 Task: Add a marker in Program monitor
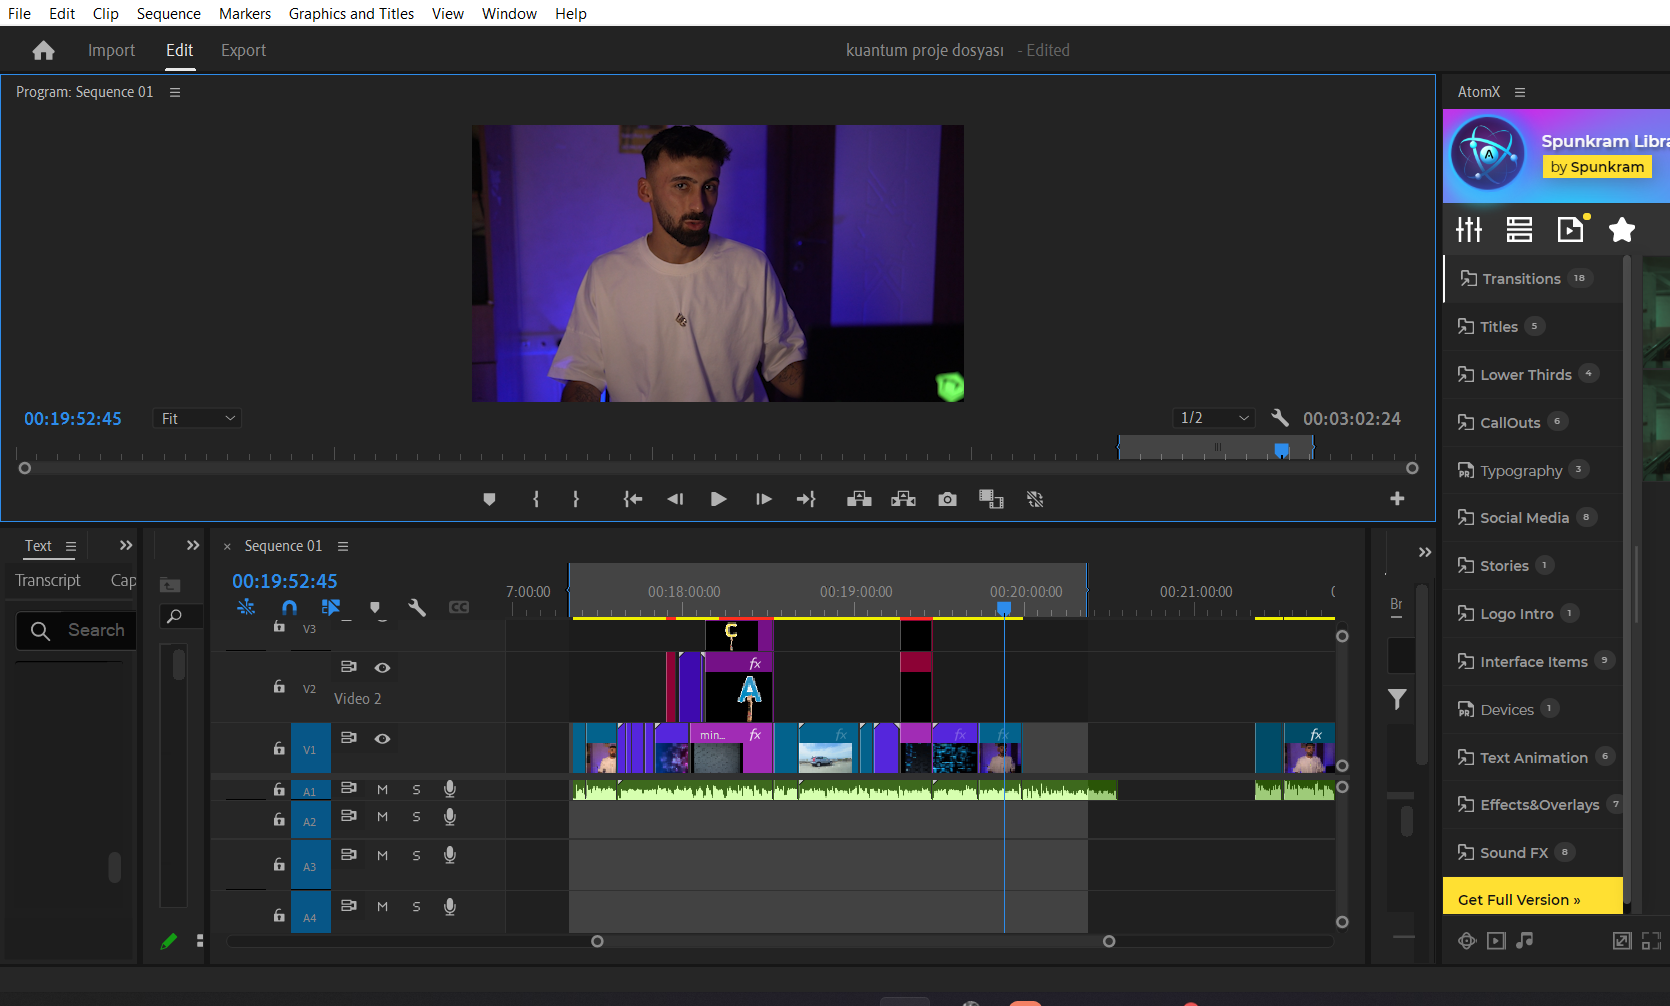(x=489, y=499)
